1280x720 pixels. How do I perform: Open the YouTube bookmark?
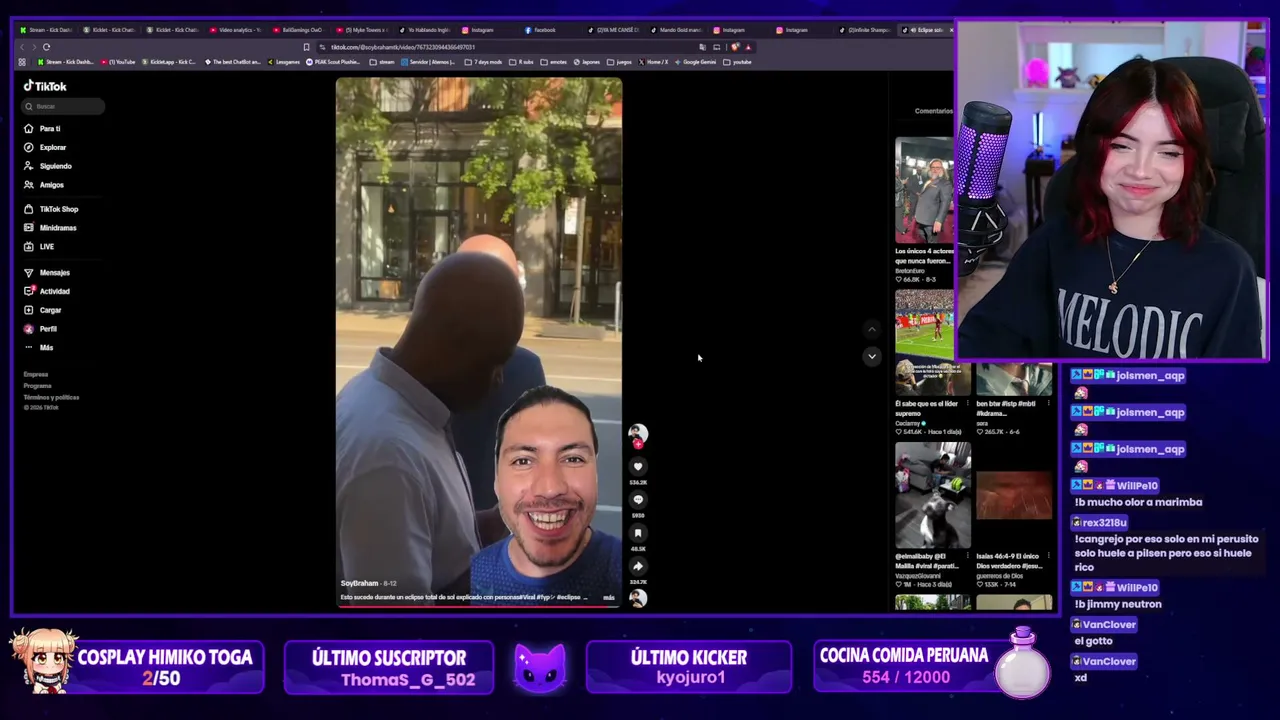pos(119,62)
